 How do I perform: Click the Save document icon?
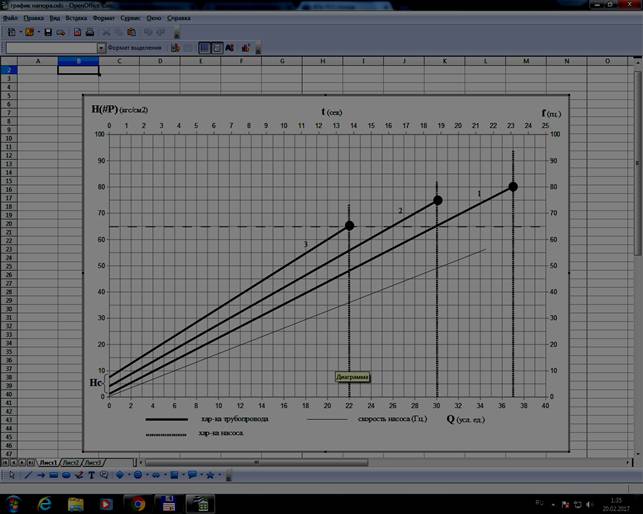[47, 33]
